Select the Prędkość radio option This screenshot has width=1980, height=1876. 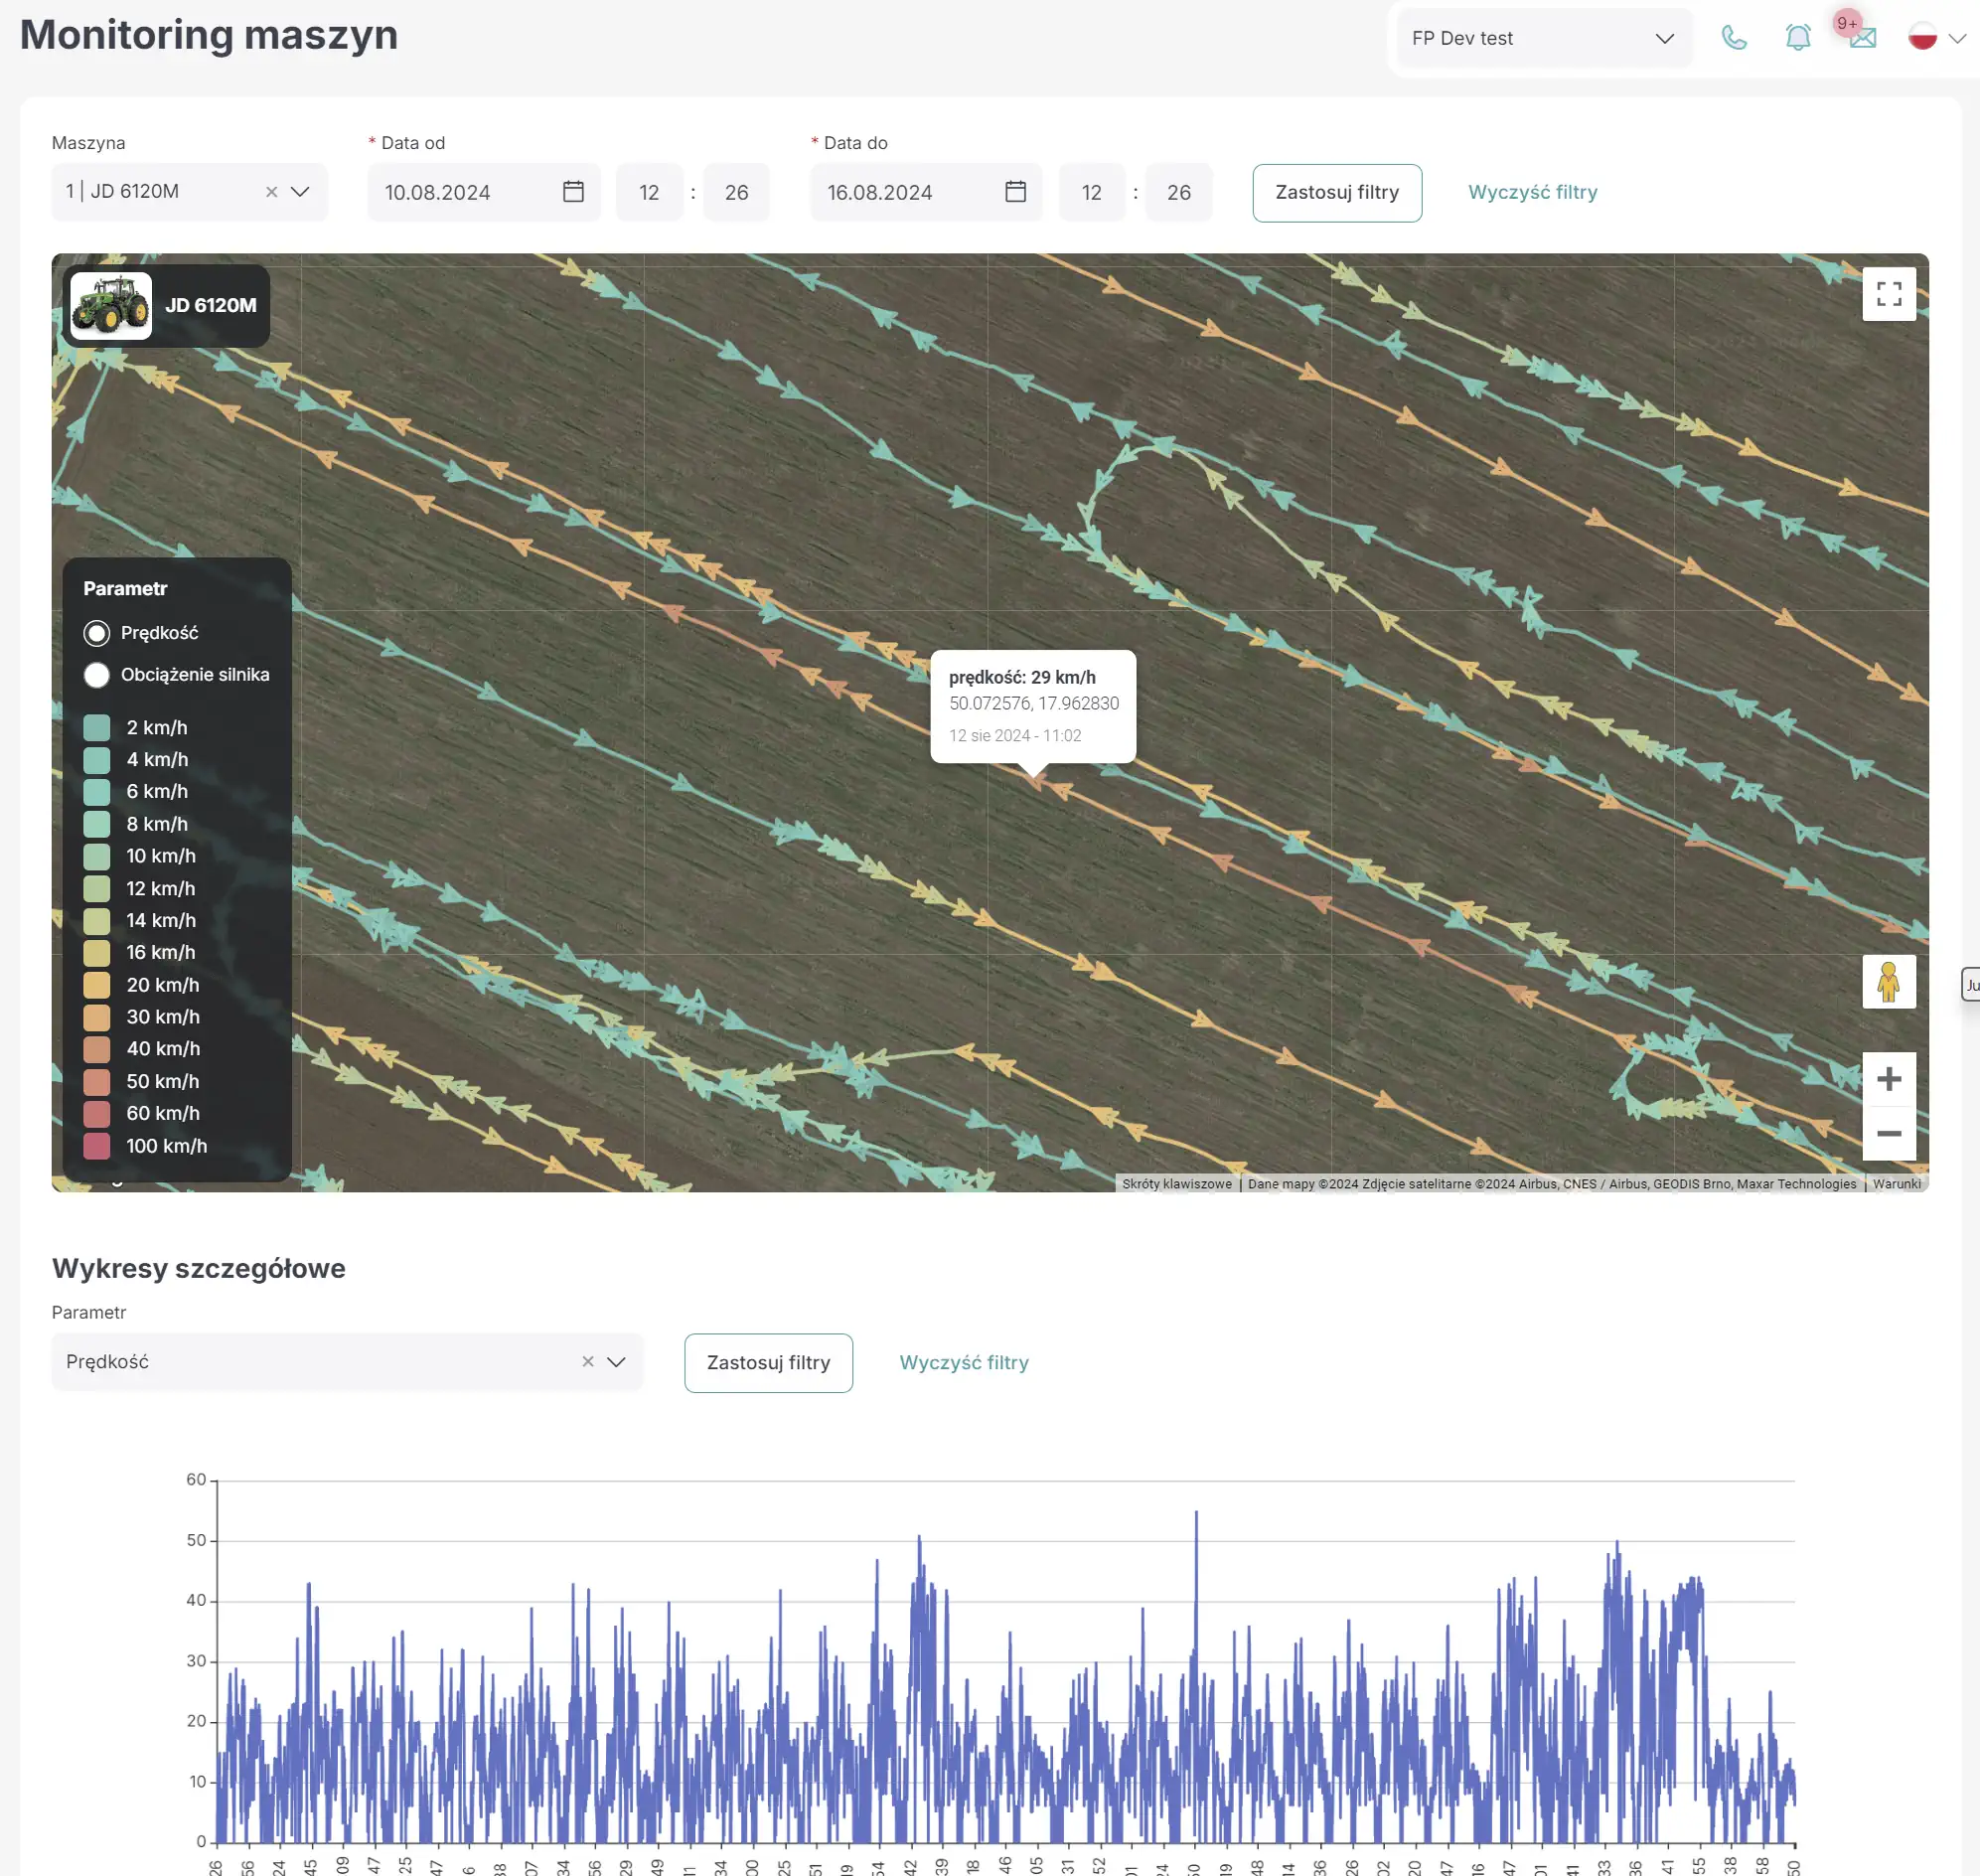tap(97, 633)
